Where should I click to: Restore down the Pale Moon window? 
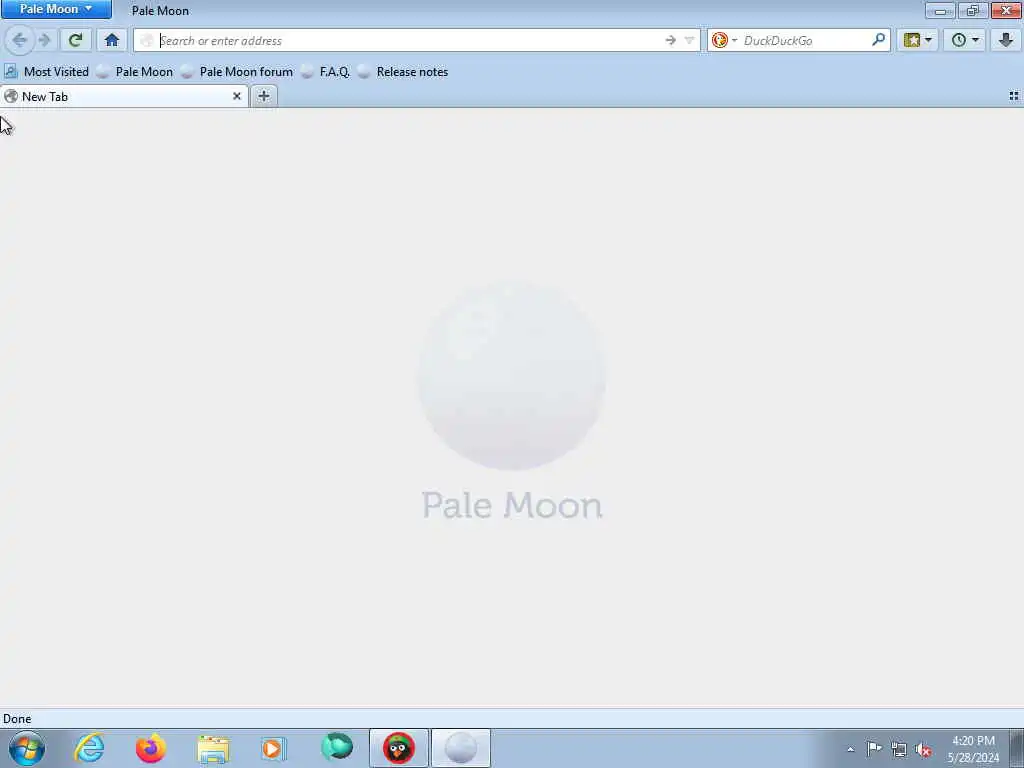pos(972,10)
